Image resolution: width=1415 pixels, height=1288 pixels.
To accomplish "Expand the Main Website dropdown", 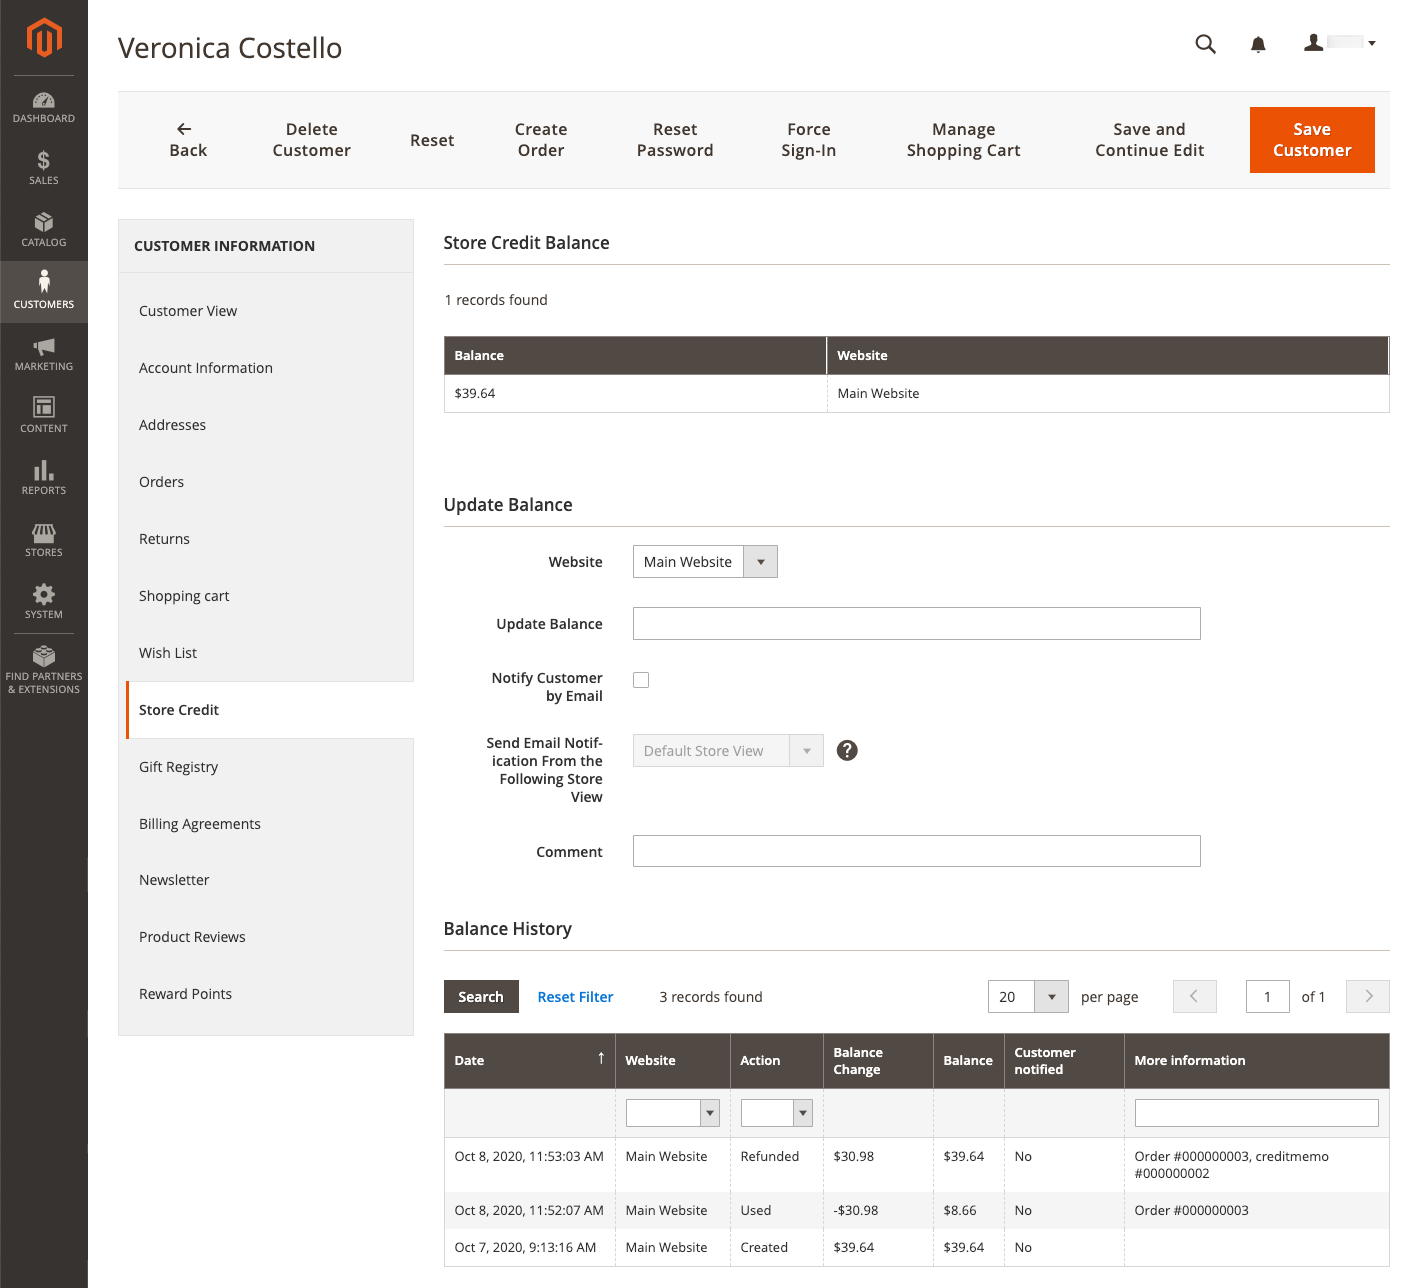I will coord(704,562).
